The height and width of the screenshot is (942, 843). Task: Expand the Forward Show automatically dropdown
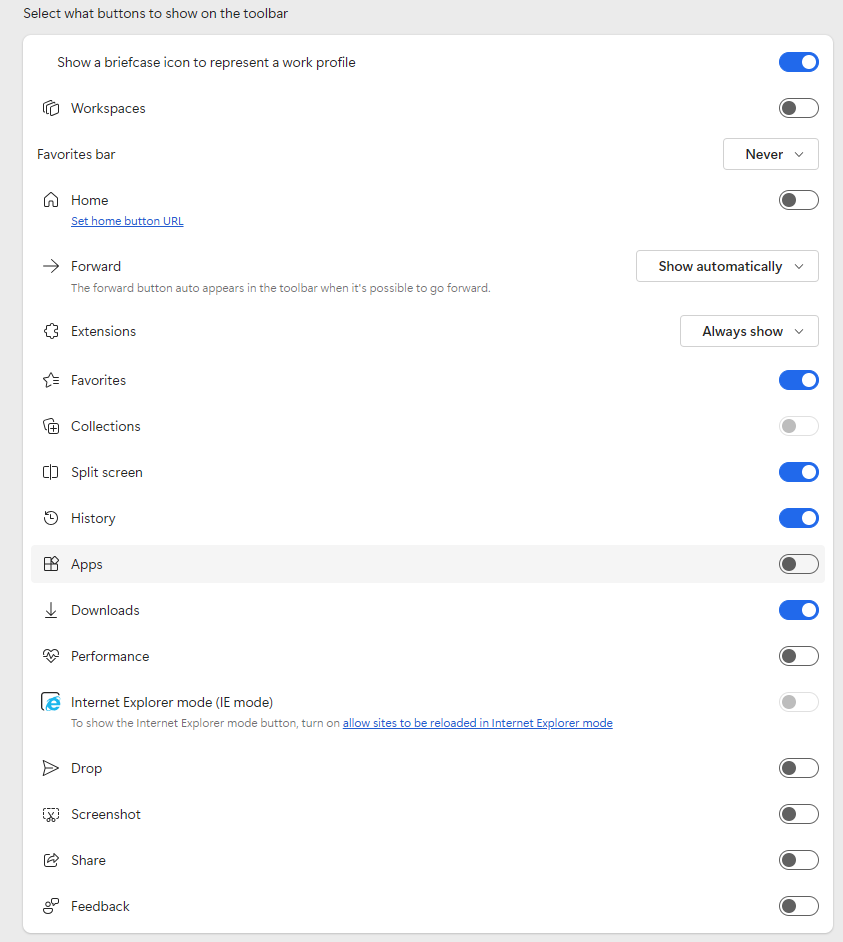pos(728,266)
